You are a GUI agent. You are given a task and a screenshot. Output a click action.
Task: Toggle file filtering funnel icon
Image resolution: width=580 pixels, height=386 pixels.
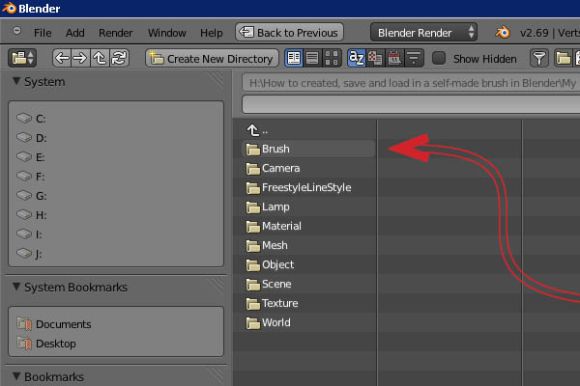539,58
